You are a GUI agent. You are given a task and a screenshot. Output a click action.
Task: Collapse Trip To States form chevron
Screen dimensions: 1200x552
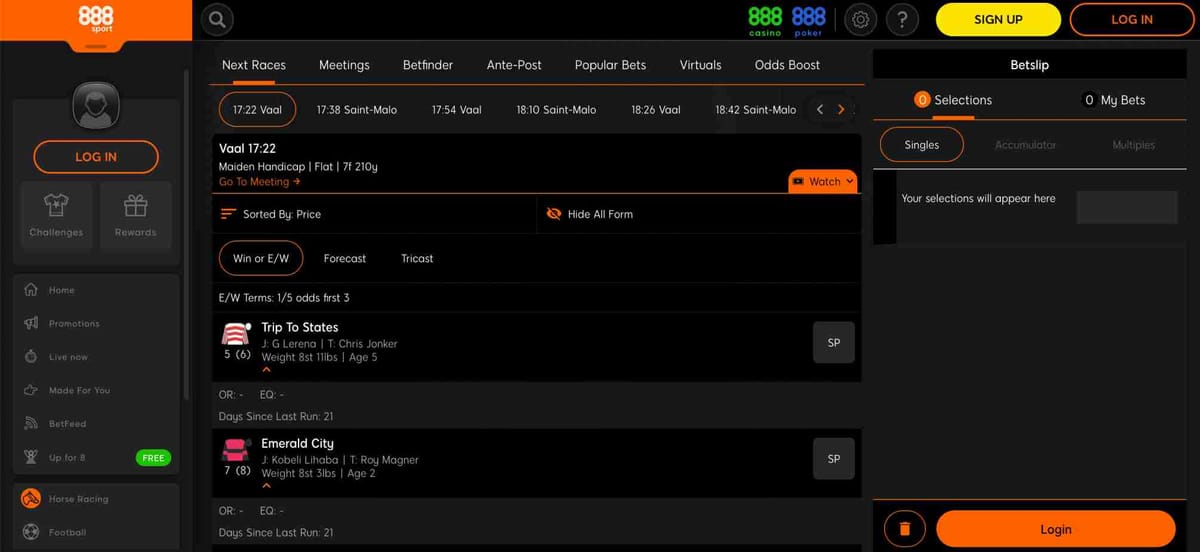coord(266,370)
